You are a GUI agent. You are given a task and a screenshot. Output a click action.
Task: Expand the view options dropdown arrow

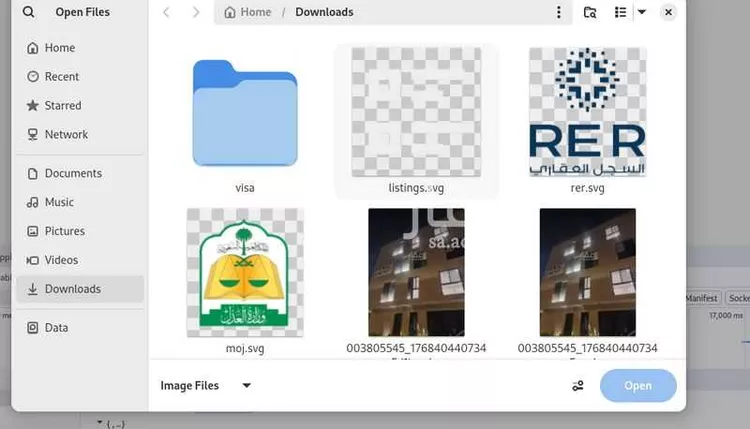click(642, 12)
